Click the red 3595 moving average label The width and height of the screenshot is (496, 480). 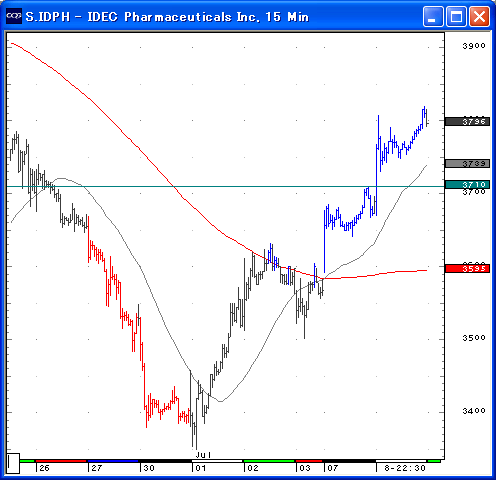coord(467,268)
